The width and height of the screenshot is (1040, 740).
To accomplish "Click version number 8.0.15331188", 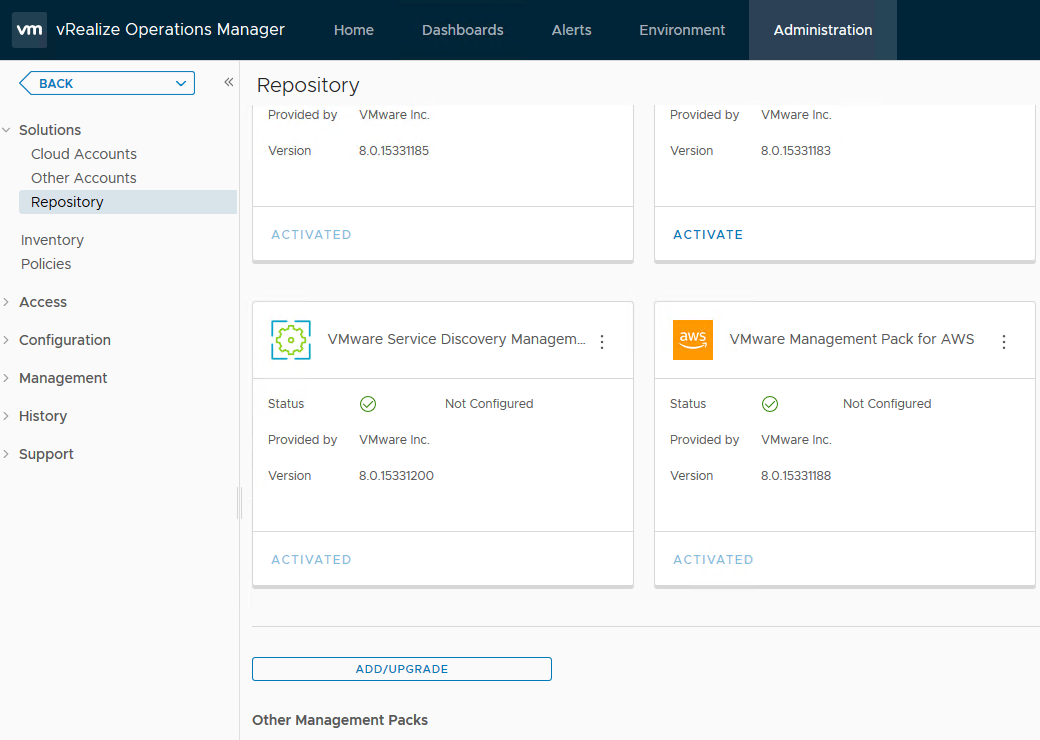I will (796, 476).
